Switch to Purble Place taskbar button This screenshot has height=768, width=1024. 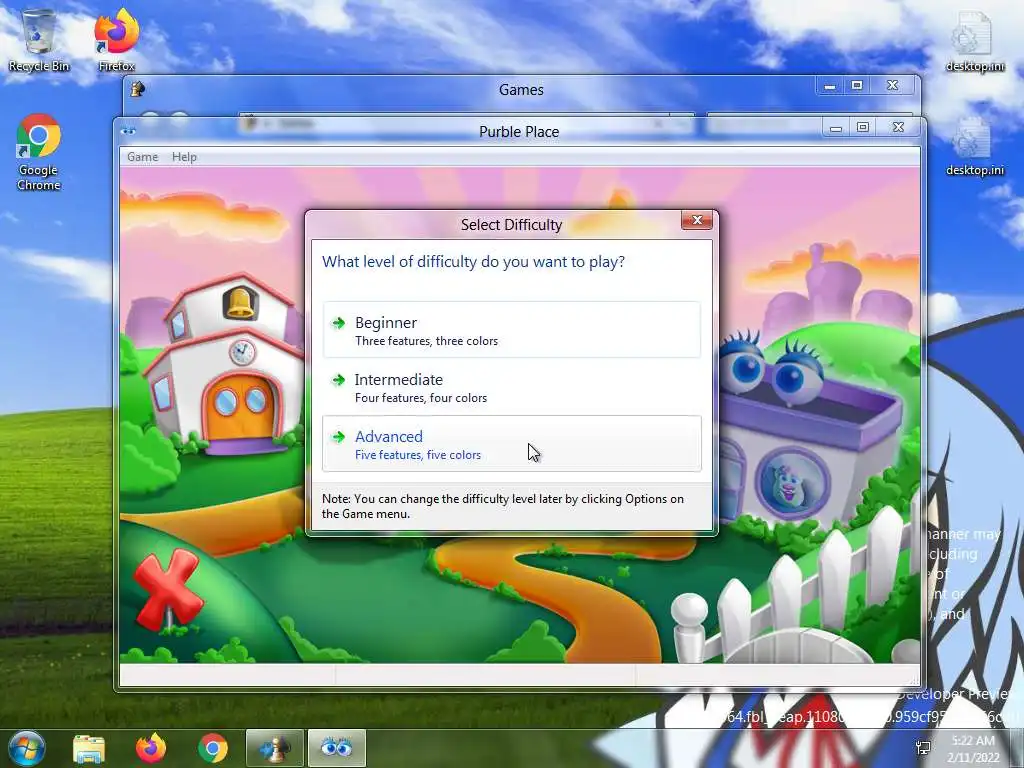pos(336,748)
